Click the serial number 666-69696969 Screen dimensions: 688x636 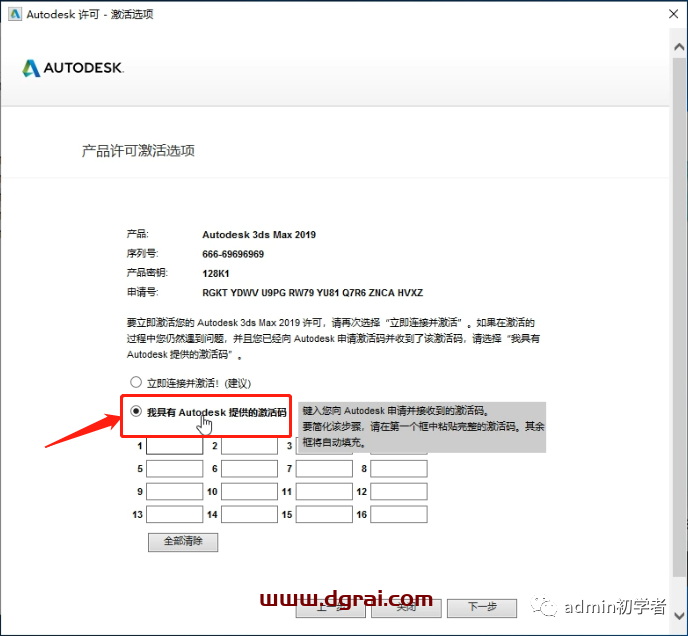click(x=233, y=254)
